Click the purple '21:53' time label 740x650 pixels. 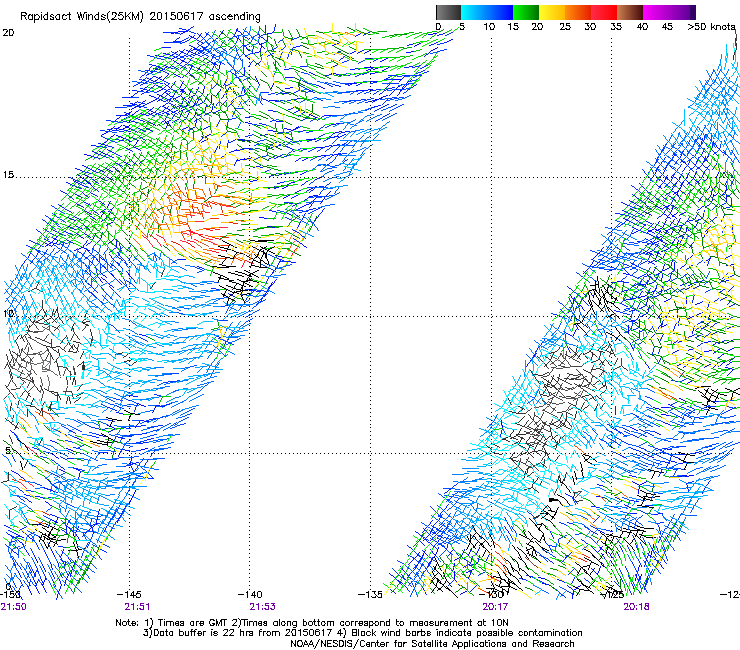pyautogui.click(x=262, y=607)
